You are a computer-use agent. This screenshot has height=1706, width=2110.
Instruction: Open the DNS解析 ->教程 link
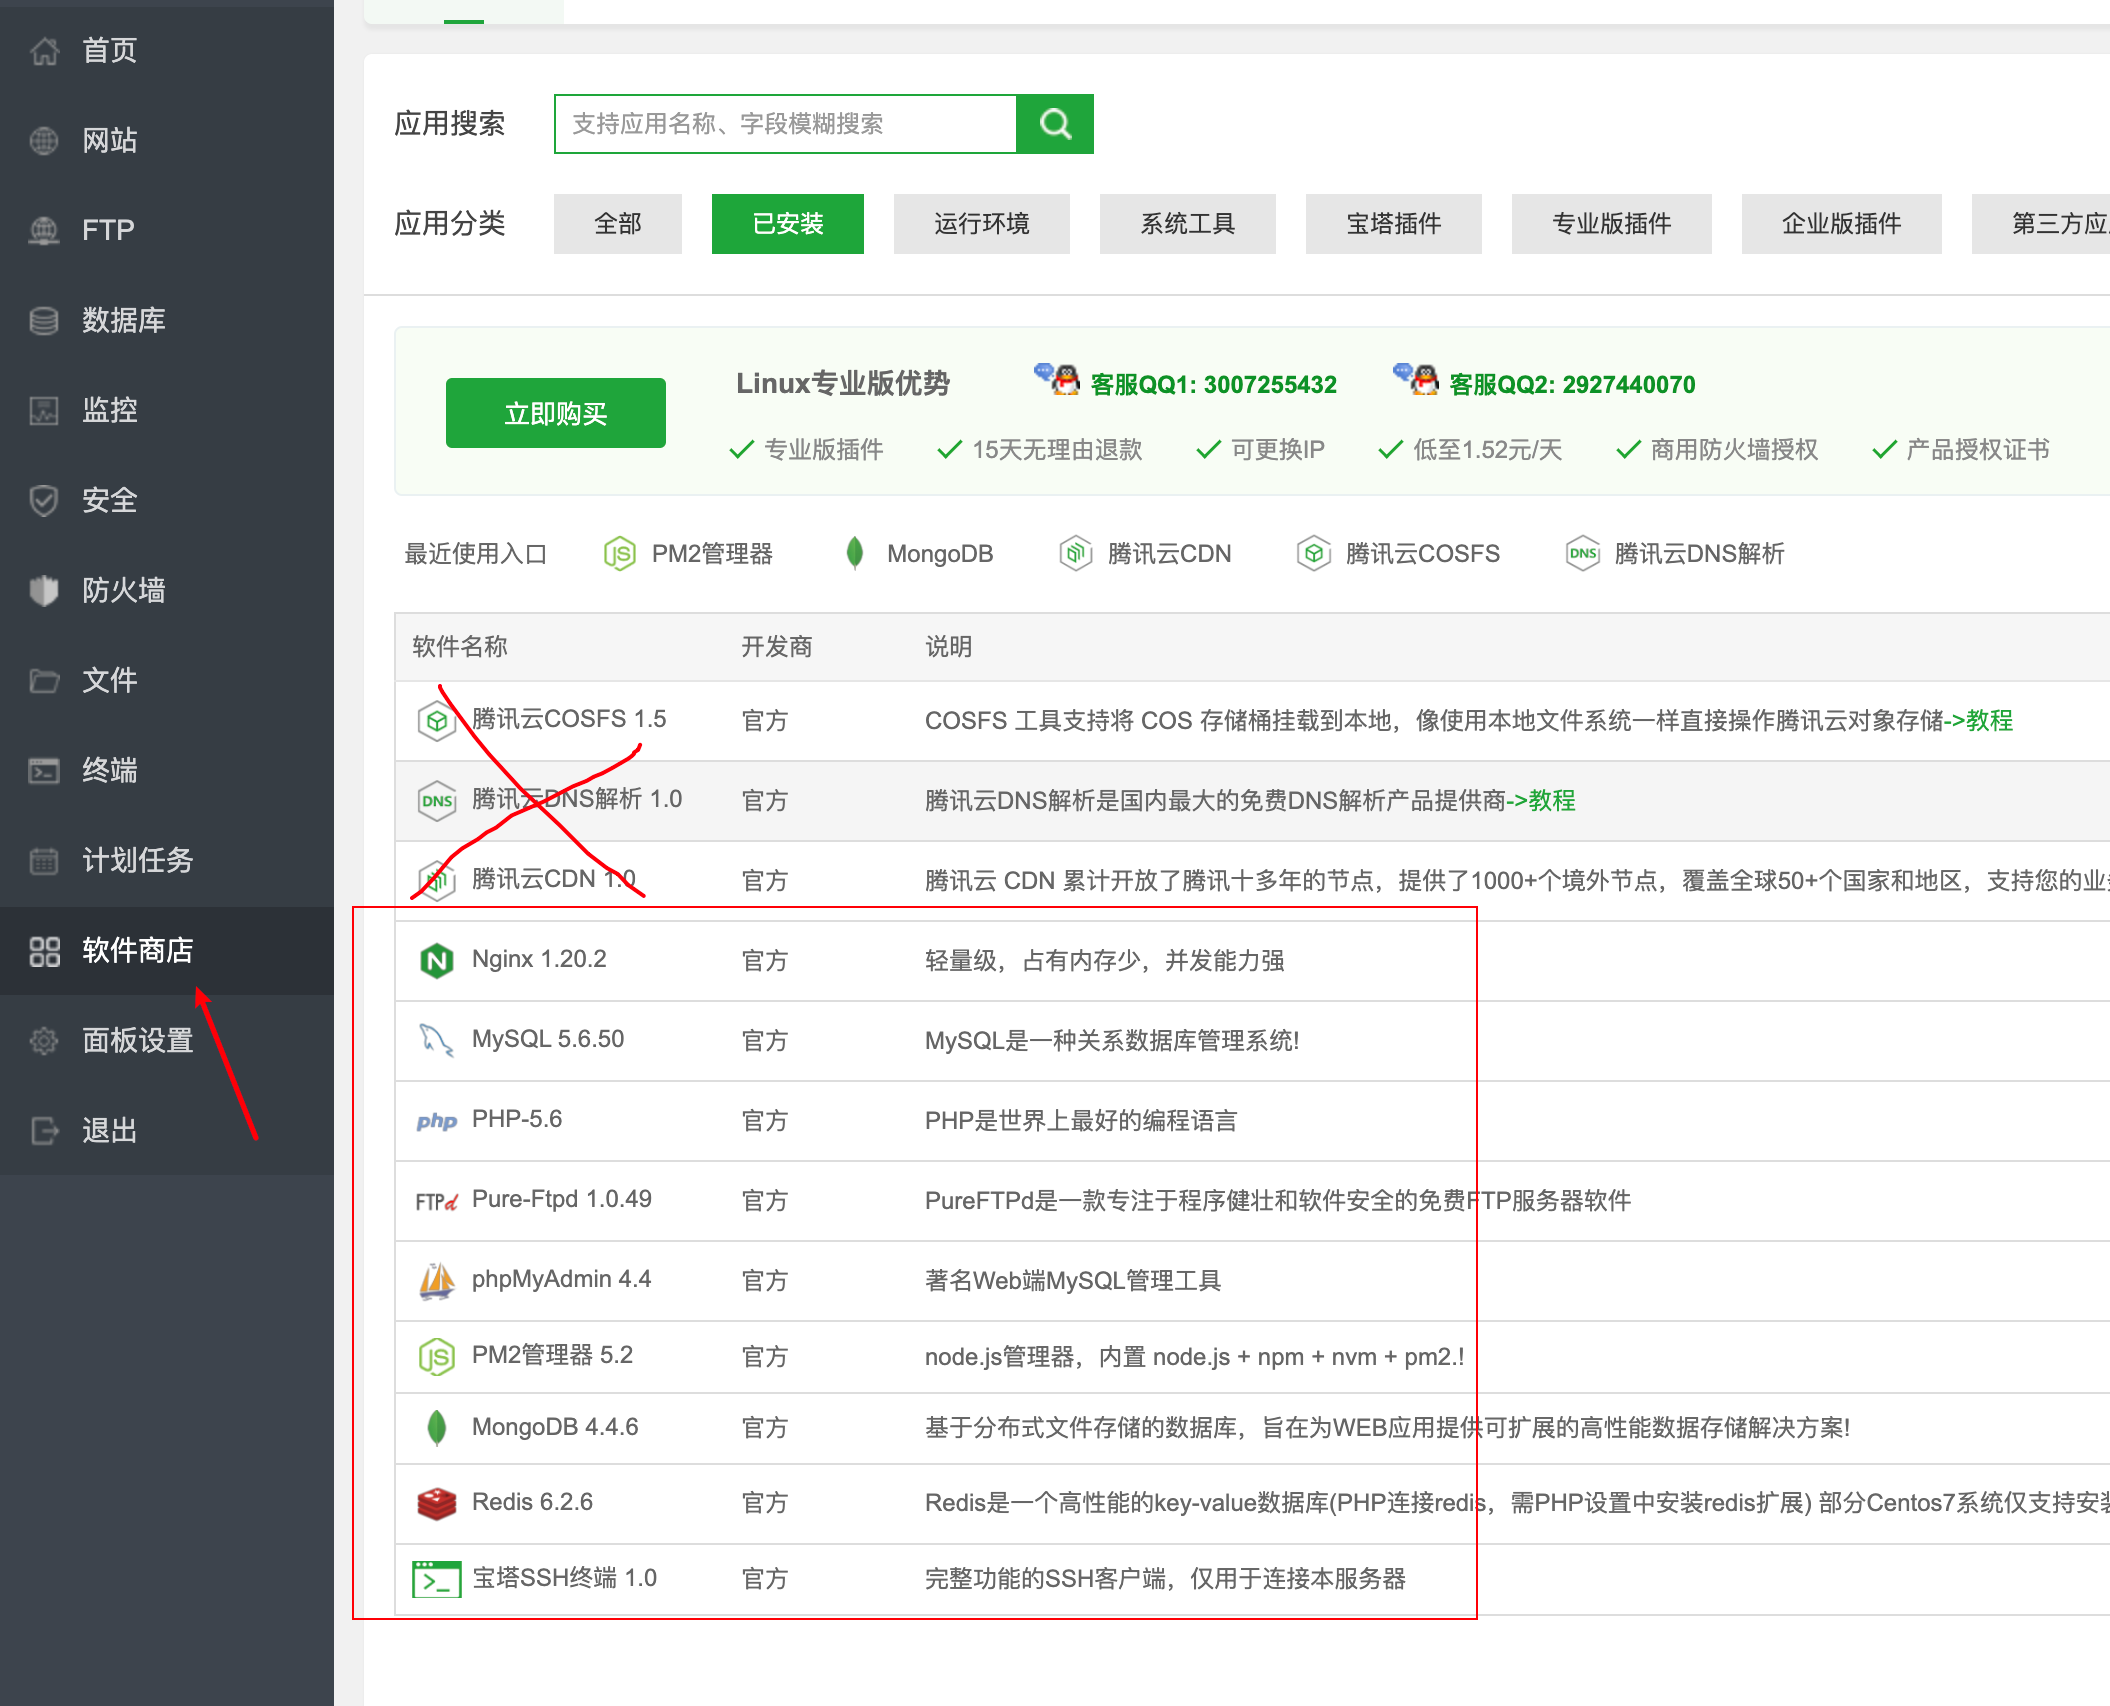1541,801
